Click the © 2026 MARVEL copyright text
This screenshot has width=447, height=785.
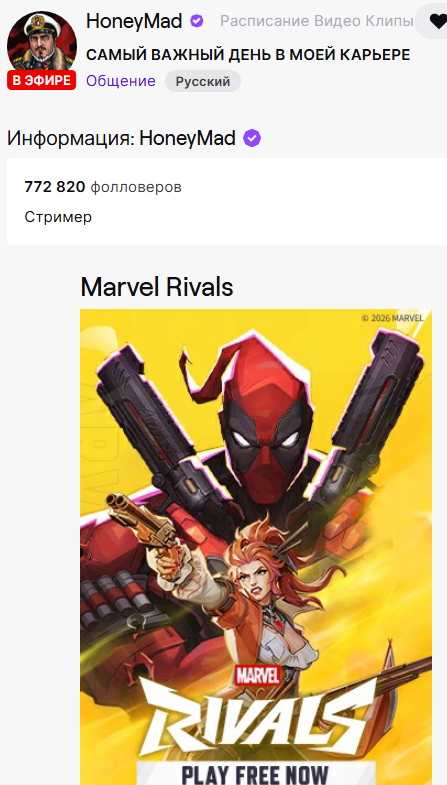pos(392,318)
